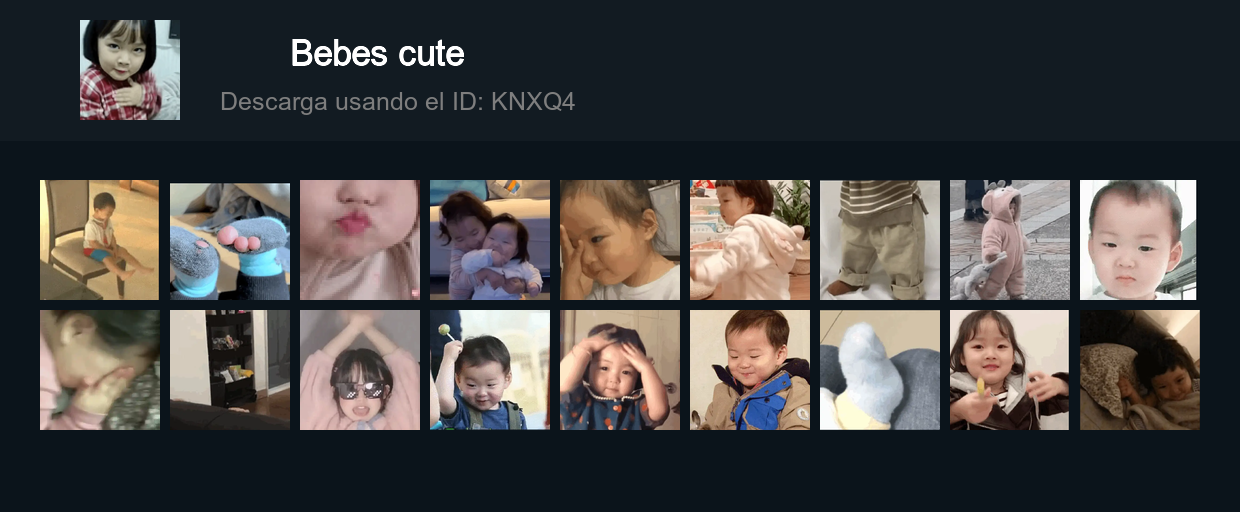Select sticker of child sitting on chair
Screen dimensions: 1240x512
tap(99, 240)
